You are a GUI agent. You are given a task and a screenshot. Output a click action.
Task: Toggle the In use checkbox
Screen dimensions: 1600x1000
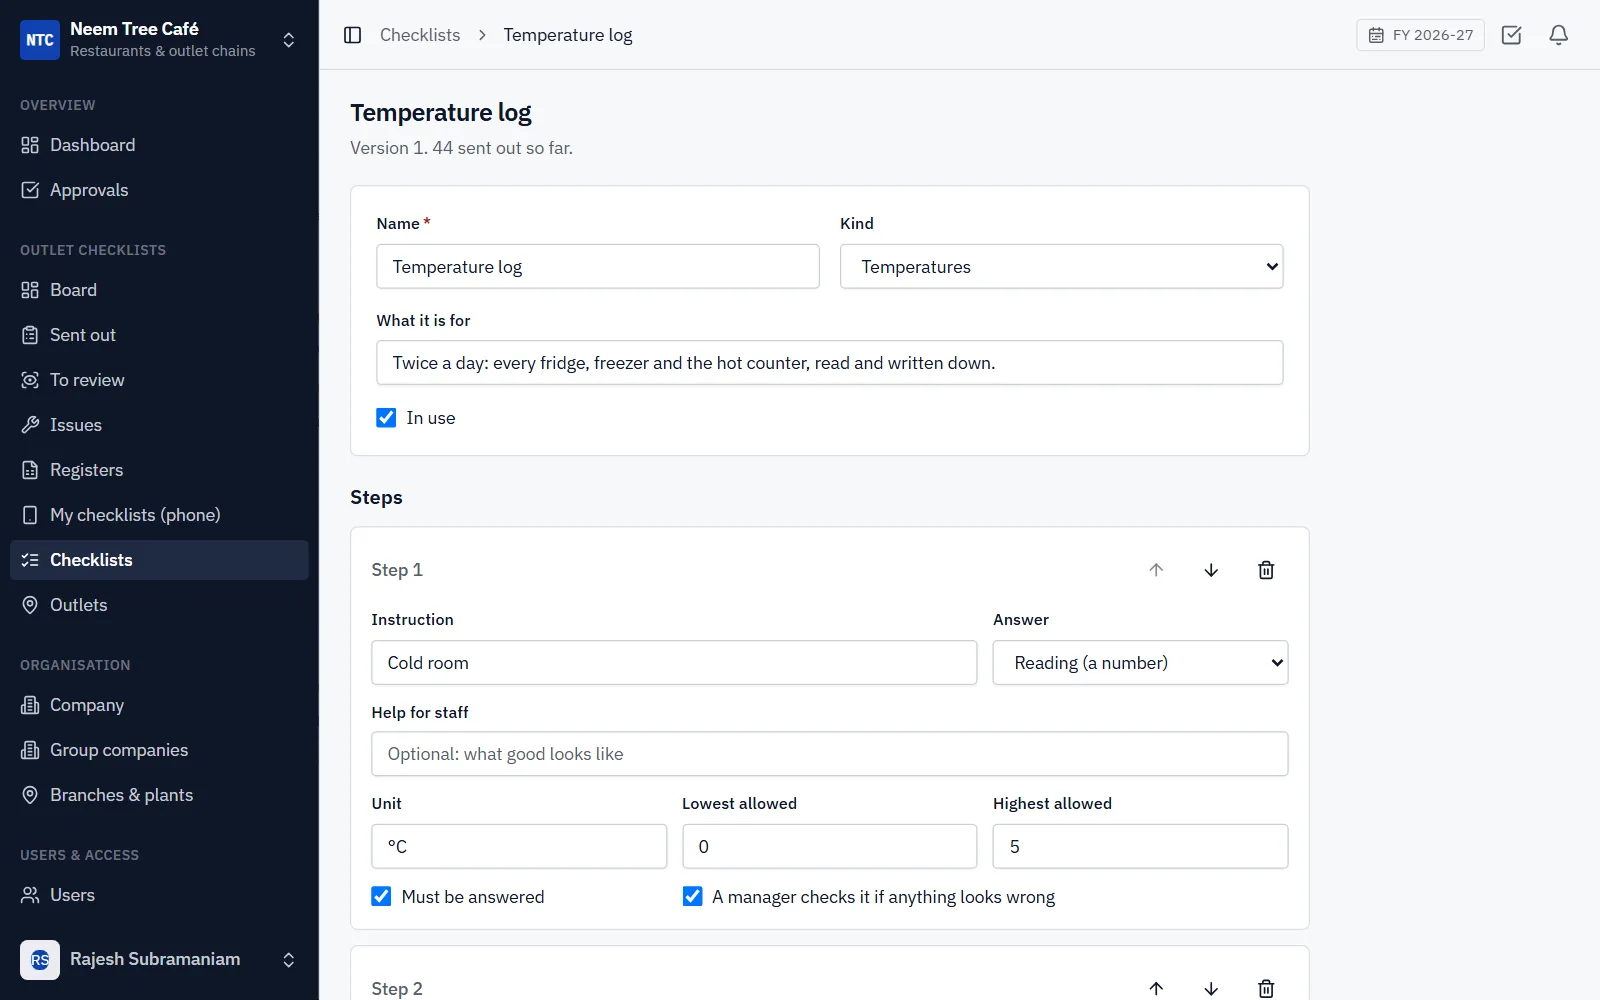tap(386, 418)
